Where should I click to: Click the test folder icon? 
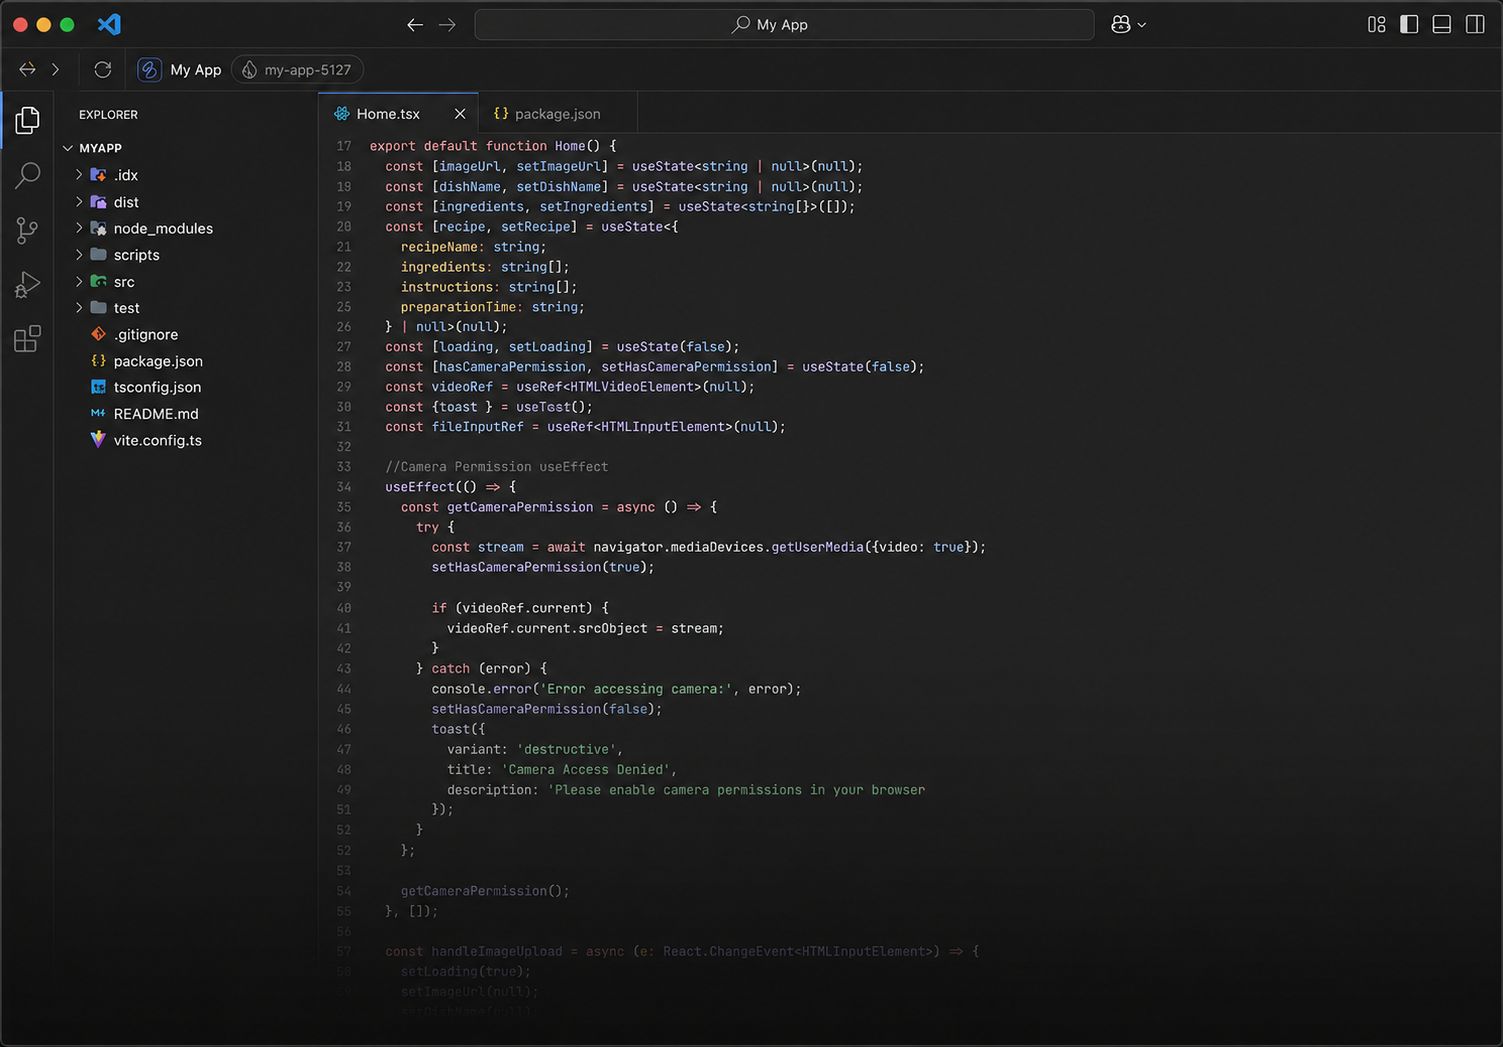pos(98,308)
